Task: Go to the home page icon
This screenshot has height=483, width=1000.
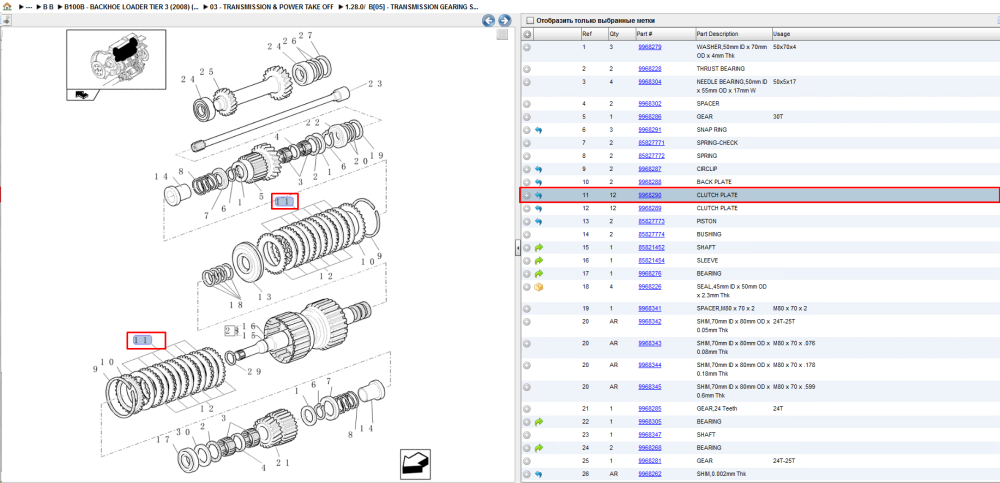Action: pos(7,6)
